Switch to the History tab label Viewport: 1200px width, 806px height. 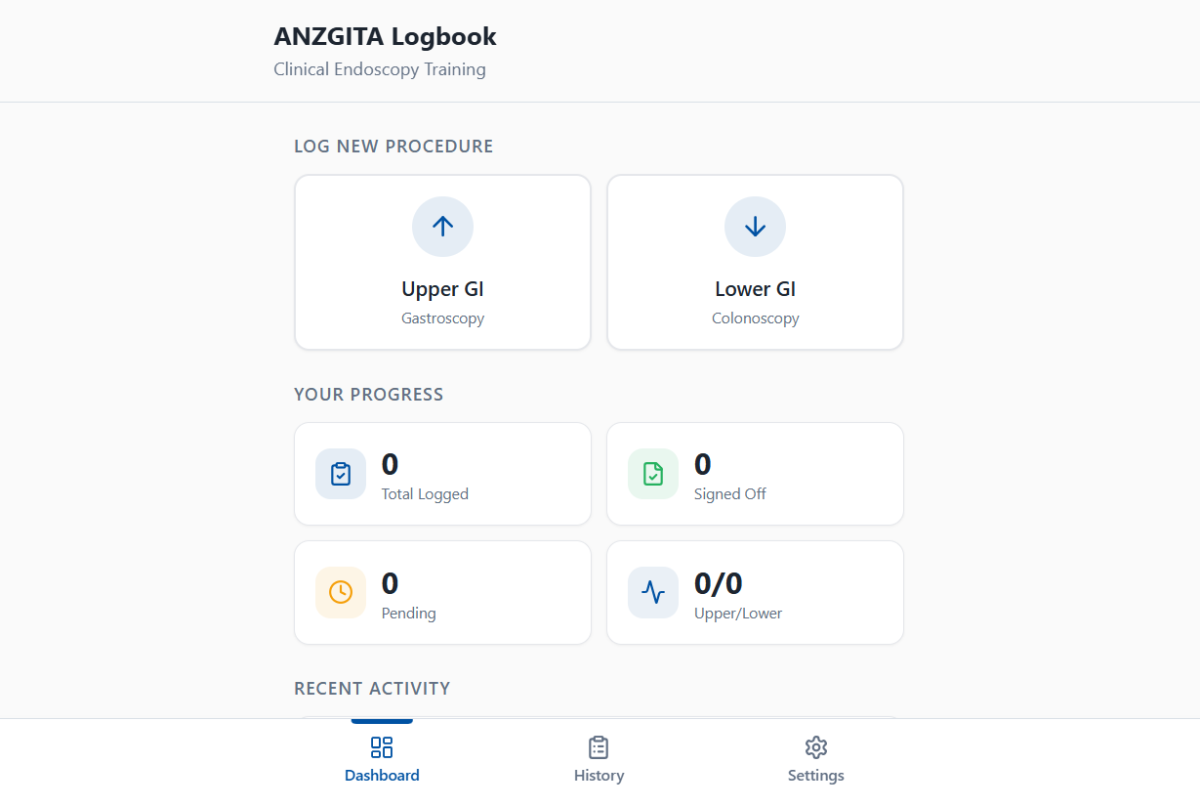pos(599,776)
